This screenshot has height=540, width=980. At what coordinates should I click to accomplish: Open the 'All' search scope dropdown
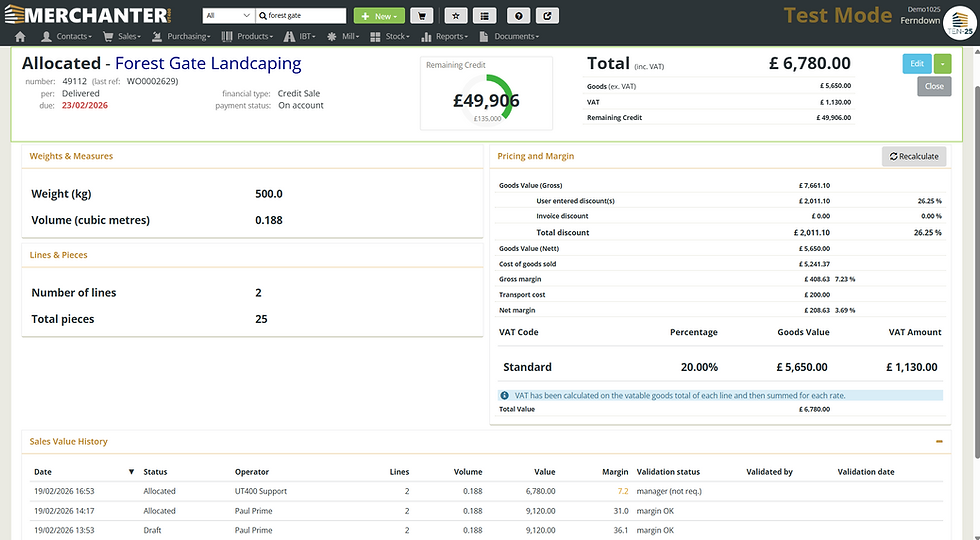(x=228, y=16)
